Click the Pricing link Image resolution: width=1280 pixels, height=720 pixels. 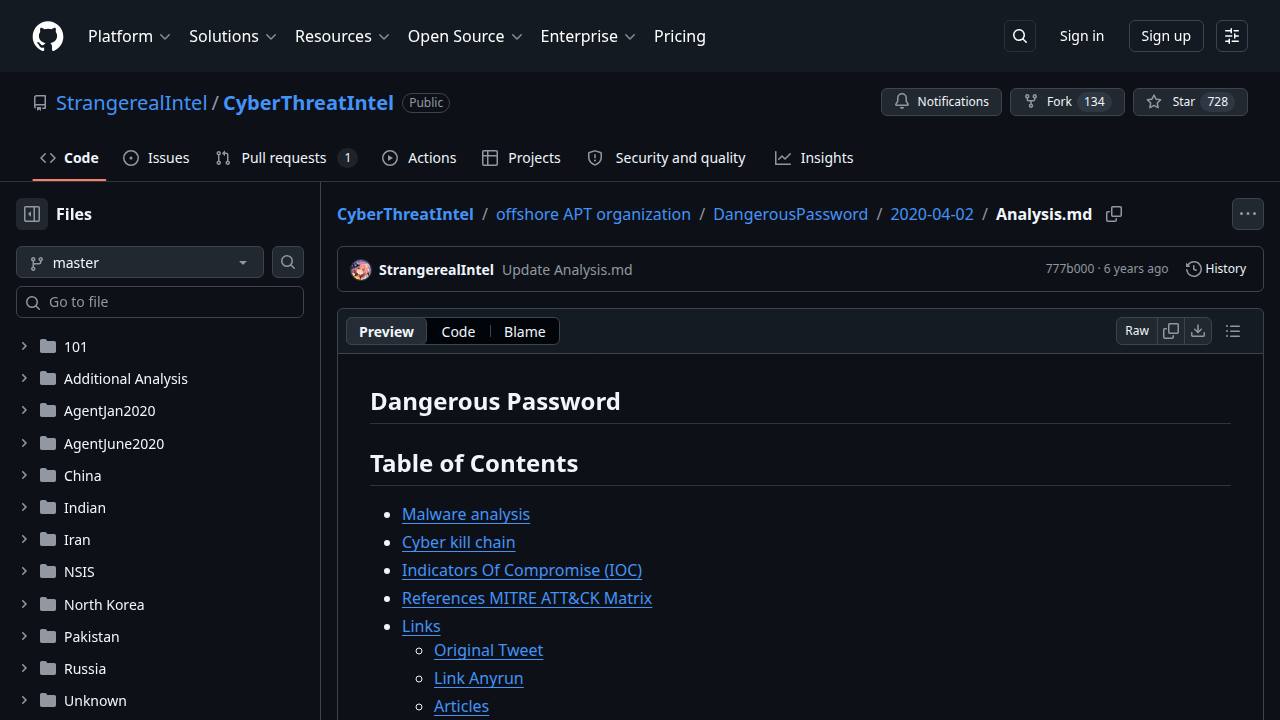680,36
